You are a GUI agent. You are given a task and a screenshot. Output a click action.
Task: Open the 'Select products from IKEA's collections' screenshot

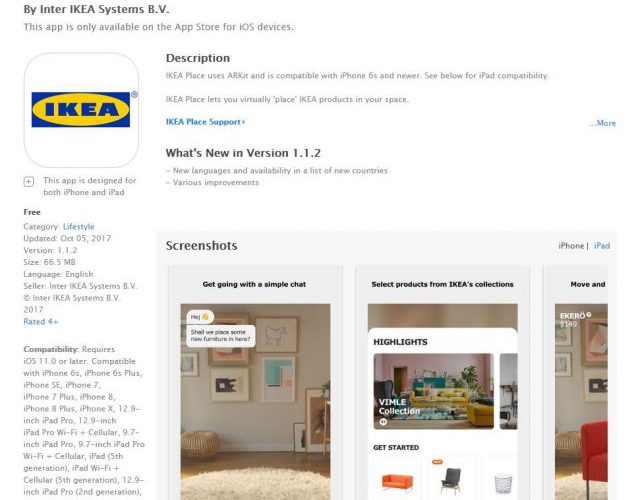coord(442,382)
